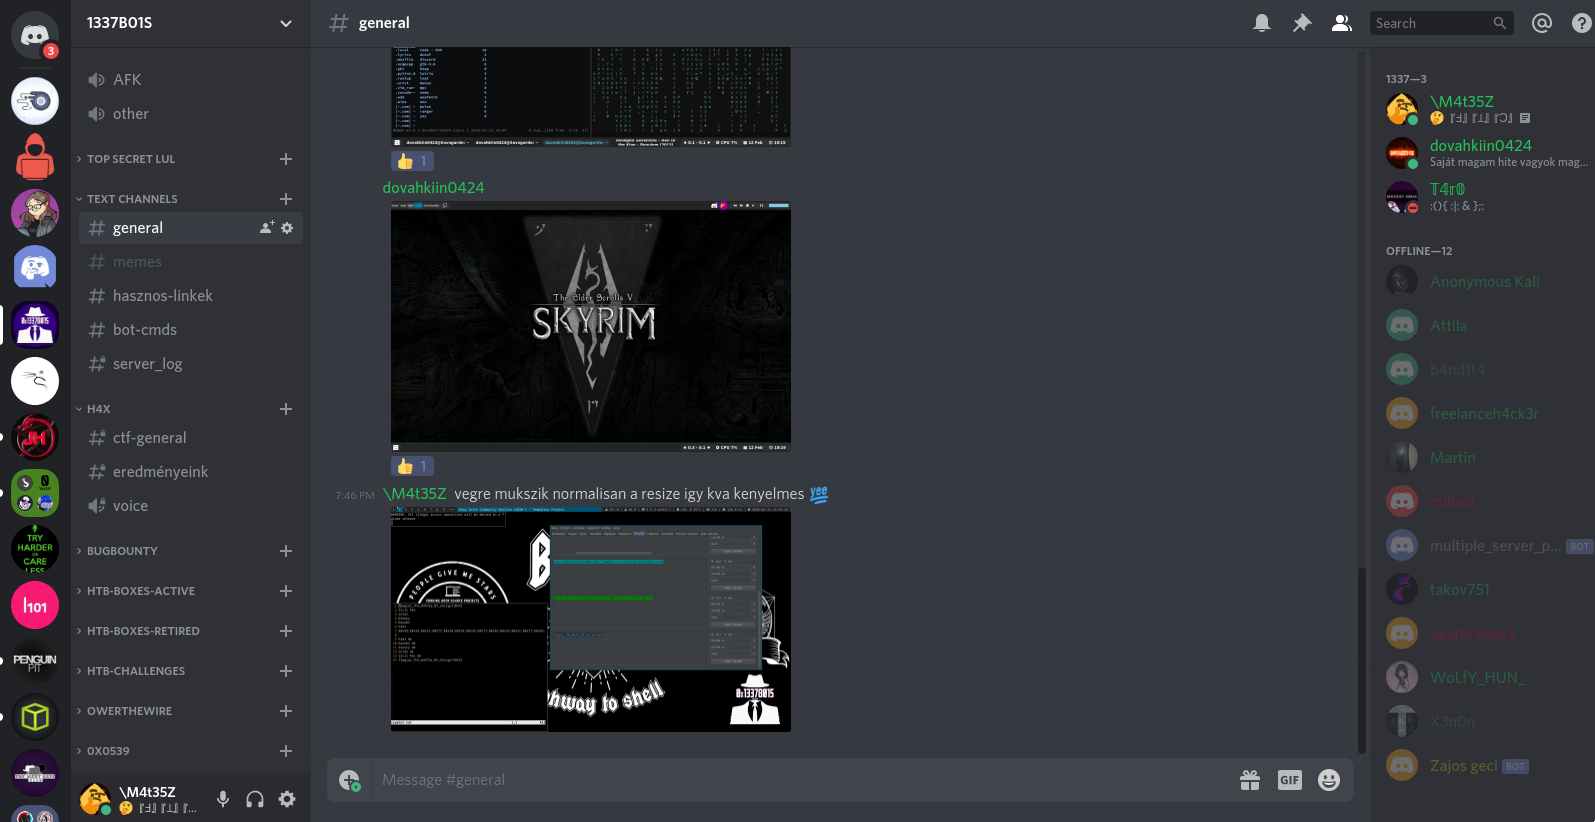Toggle headphones deafen
The width and height of the screenshot is (1595, 822).
(x=255, y=799)
